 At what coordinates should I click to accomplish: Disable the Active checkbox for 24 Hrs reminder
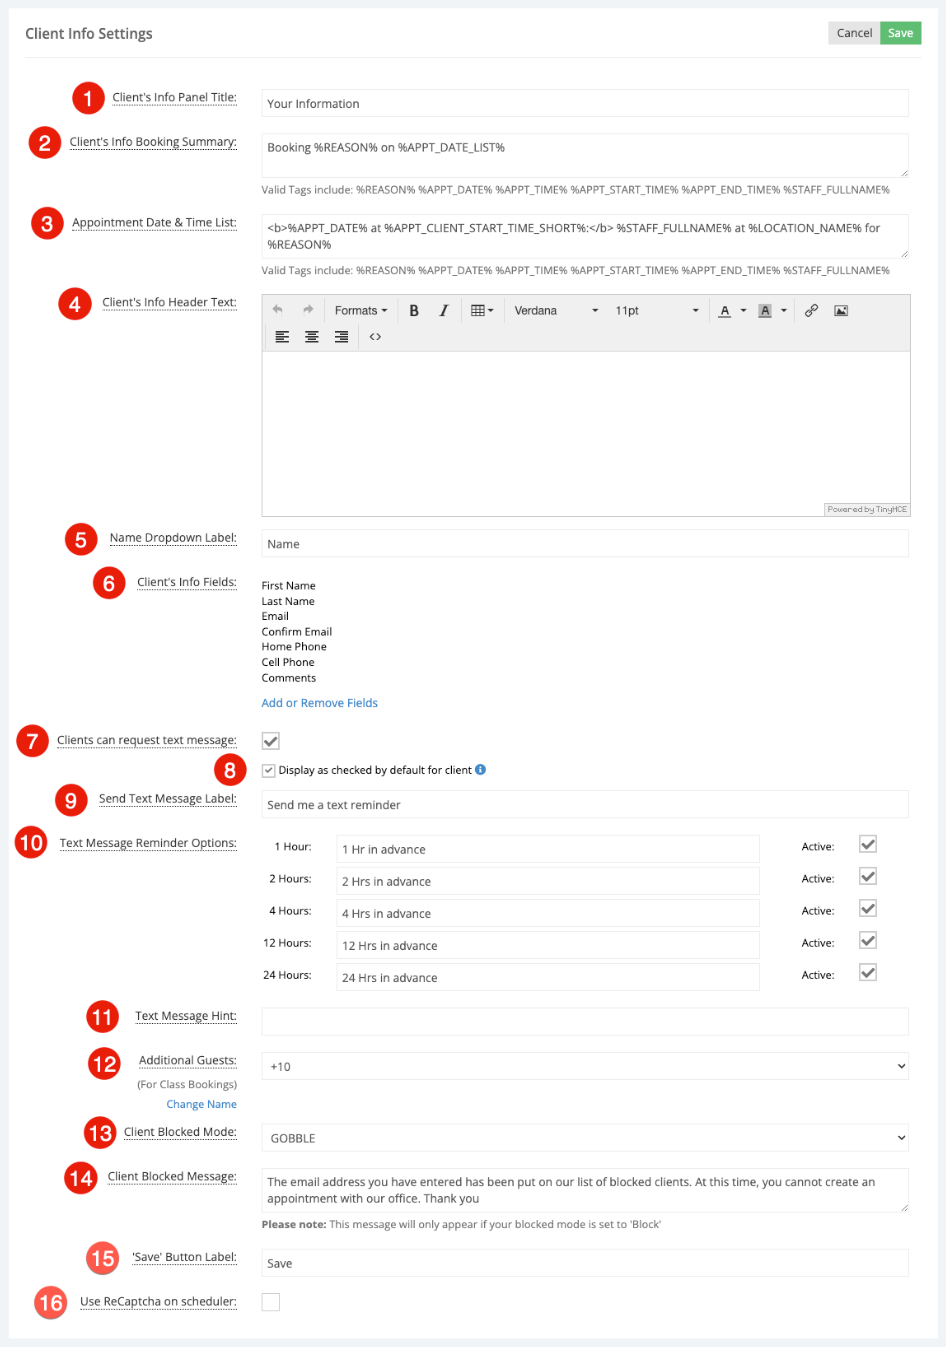pyautogui.click(x=866, y=972)
